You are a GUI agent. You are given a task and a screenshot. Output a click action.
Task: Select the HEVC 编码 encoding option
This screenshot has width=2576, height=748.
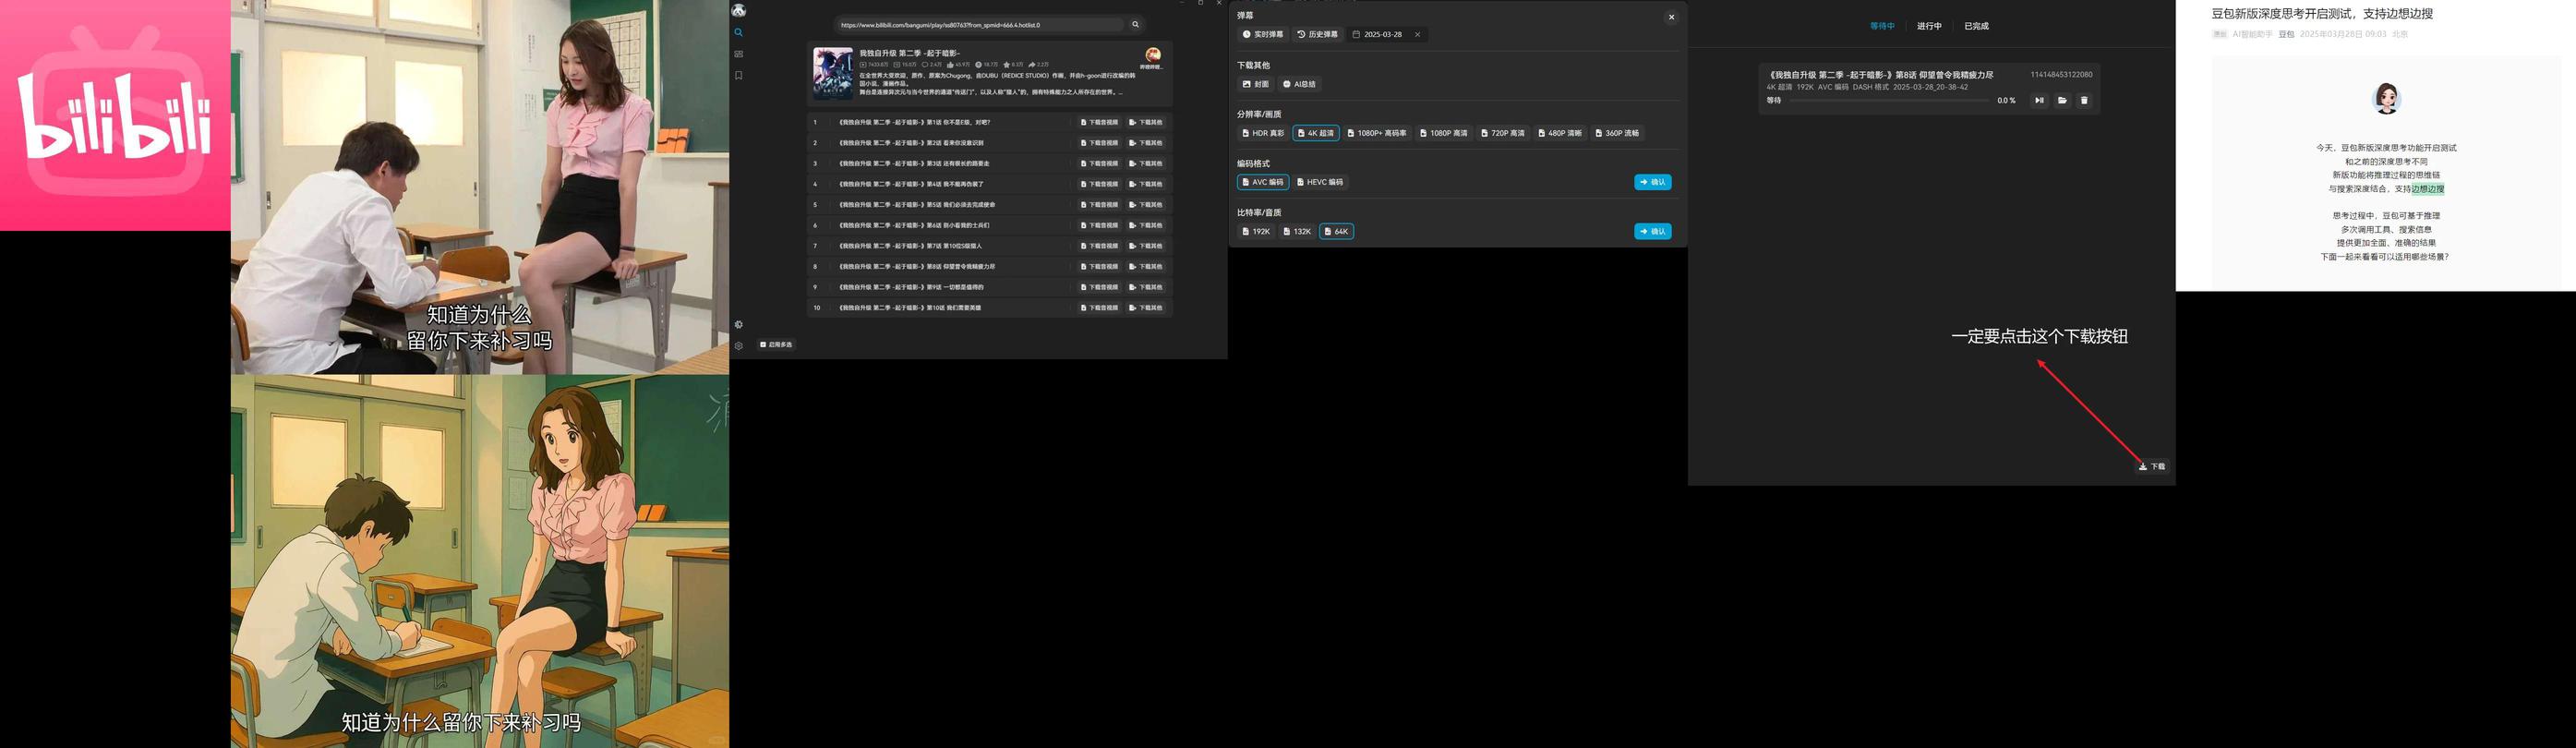point(1320,182)
